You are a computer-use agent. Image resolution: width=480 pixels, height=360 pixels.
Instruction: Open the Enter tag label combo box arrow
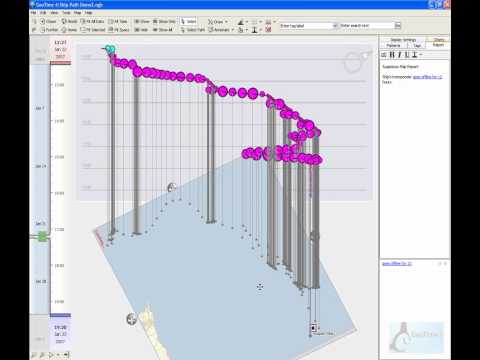click(335, 26)
